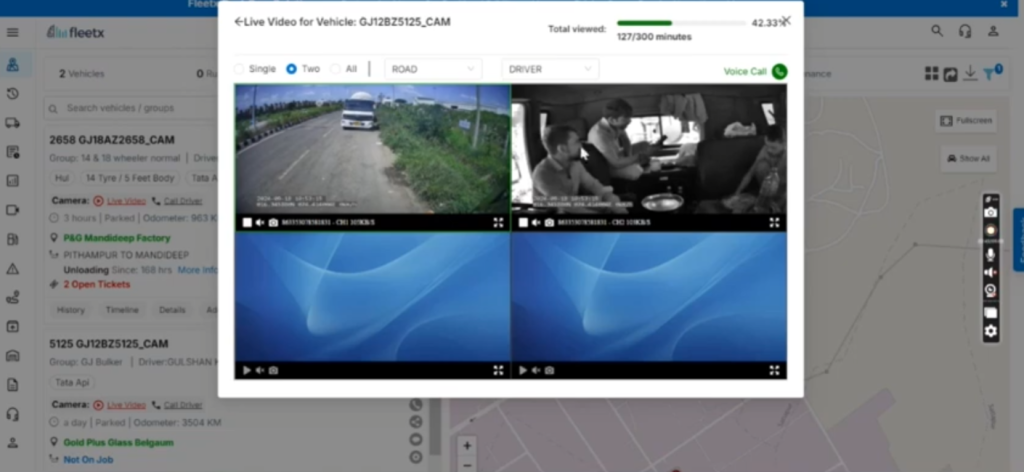
Task: Dismiss the top blue banner
Action: click(x=1004, y=5)
